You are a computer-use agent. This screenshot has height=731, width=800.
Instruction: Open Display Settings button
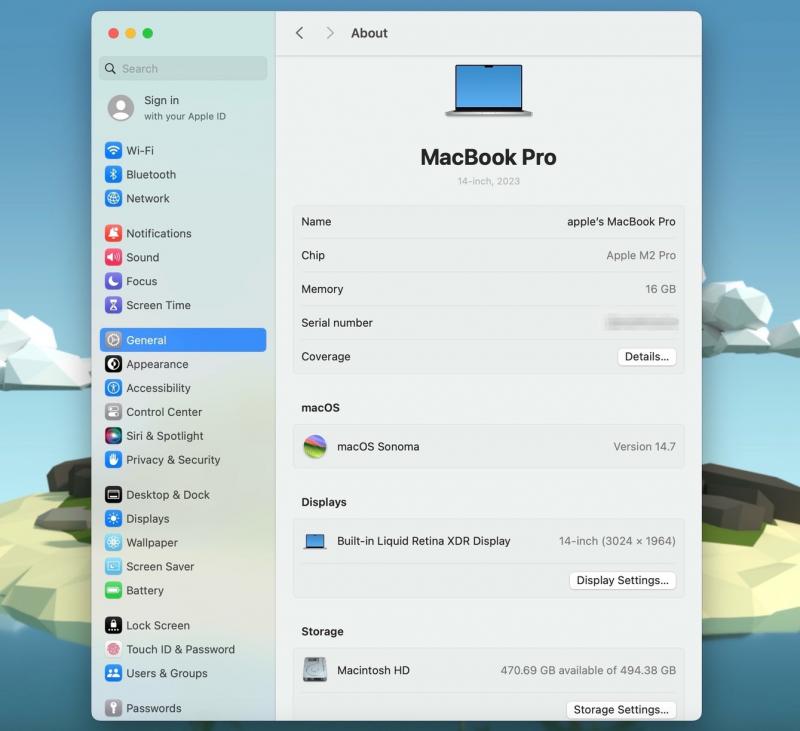pos(622,581)
